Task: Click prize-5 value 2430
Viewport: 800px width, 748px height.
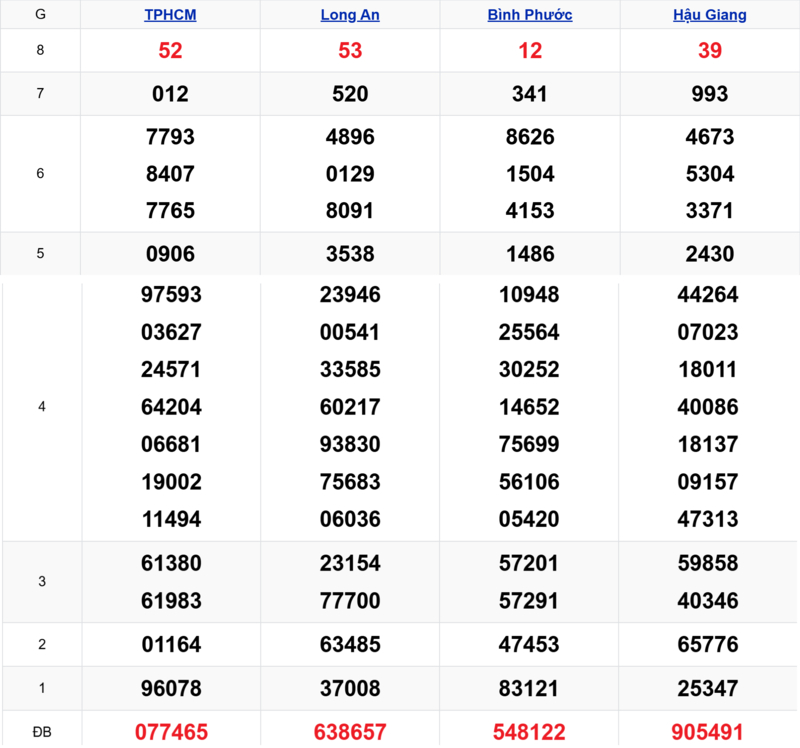Action: (710, 254)
